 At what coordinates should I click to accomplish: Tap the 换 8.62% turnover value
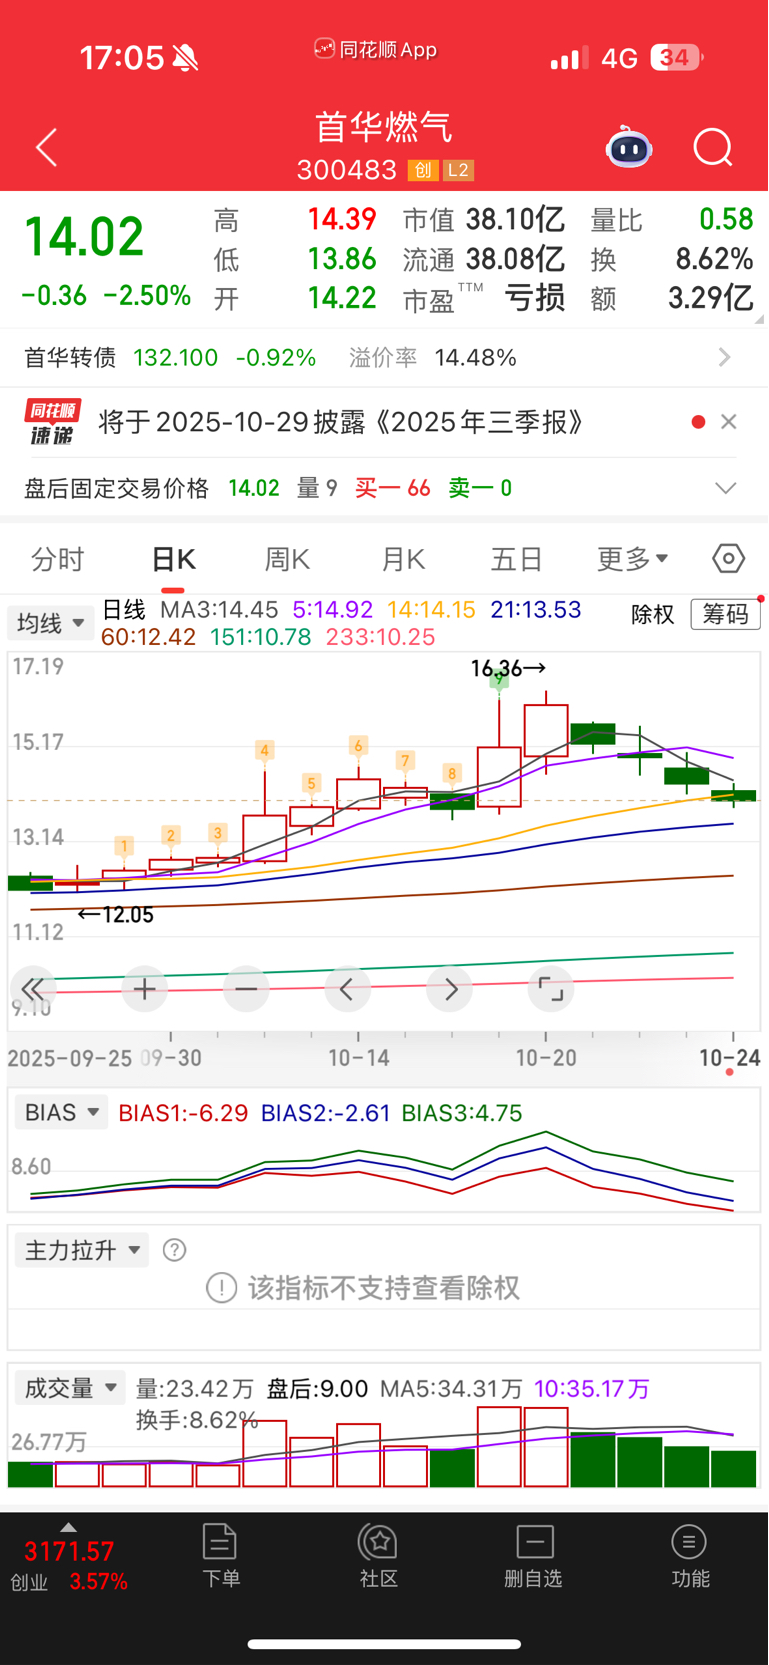pos(714,259)
